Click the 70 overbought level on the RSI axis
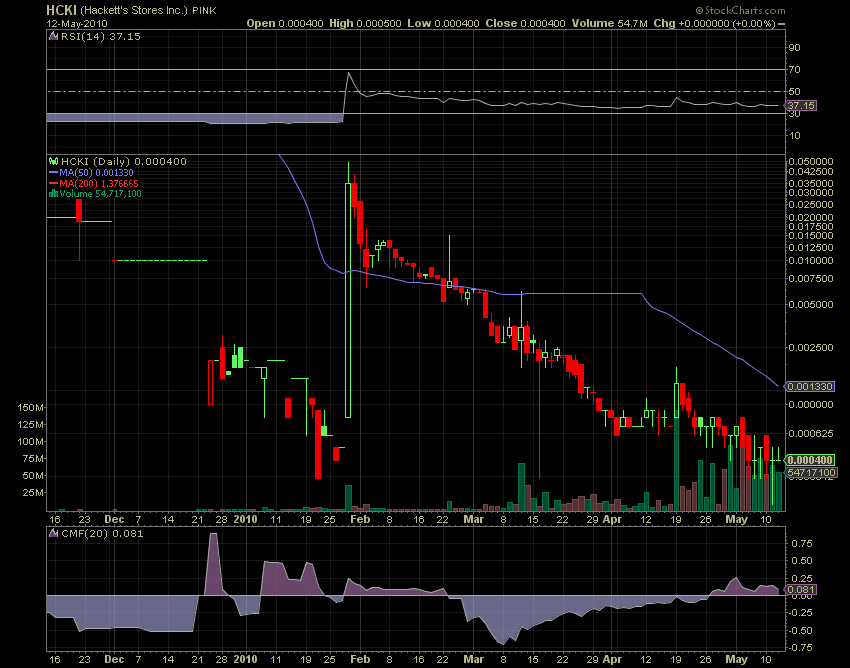 click(x=794, y=69)
